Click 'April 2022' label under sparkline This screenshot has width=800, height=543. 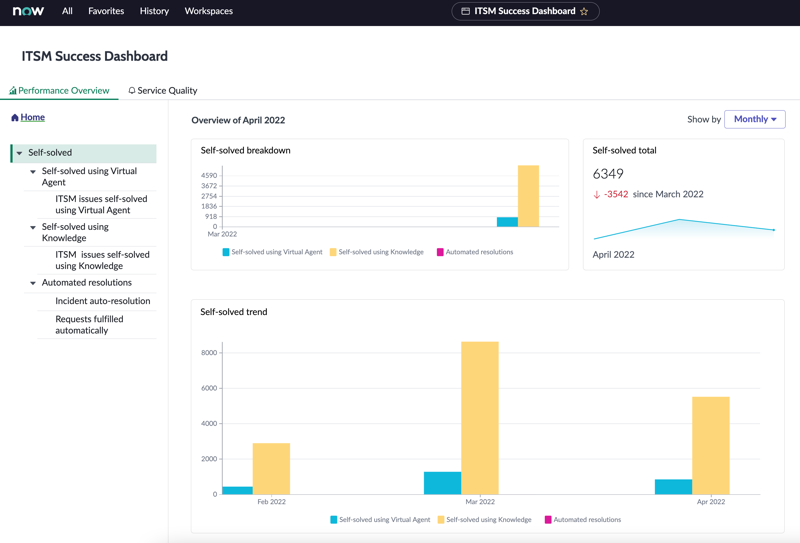point(613,255)
